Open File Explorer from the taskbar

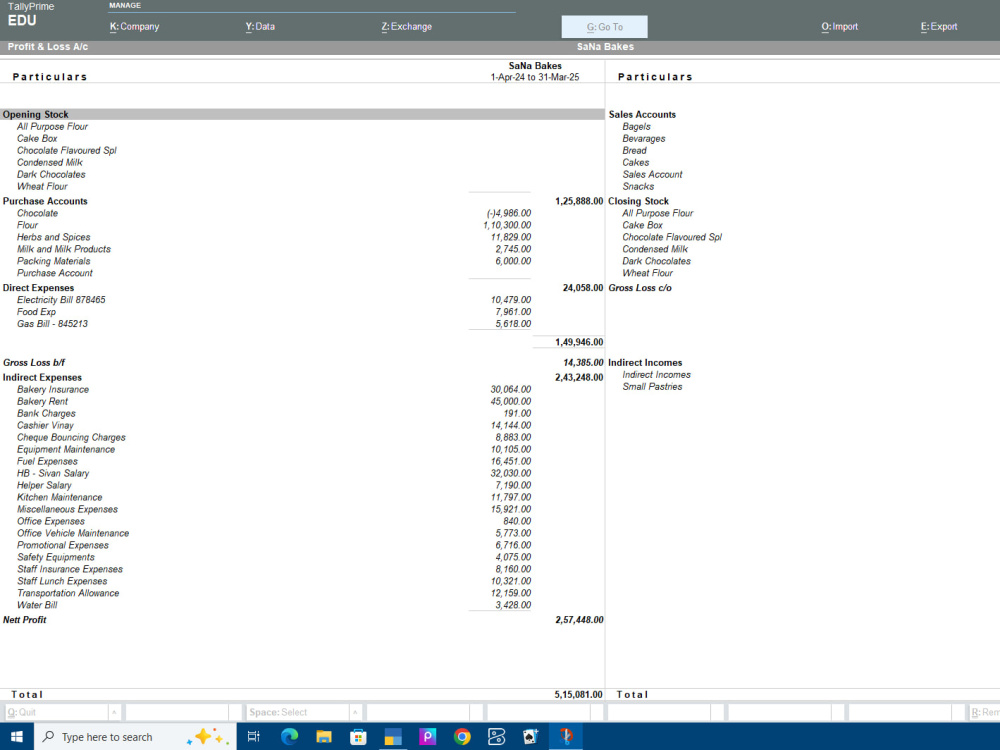(x=324, y=737)
